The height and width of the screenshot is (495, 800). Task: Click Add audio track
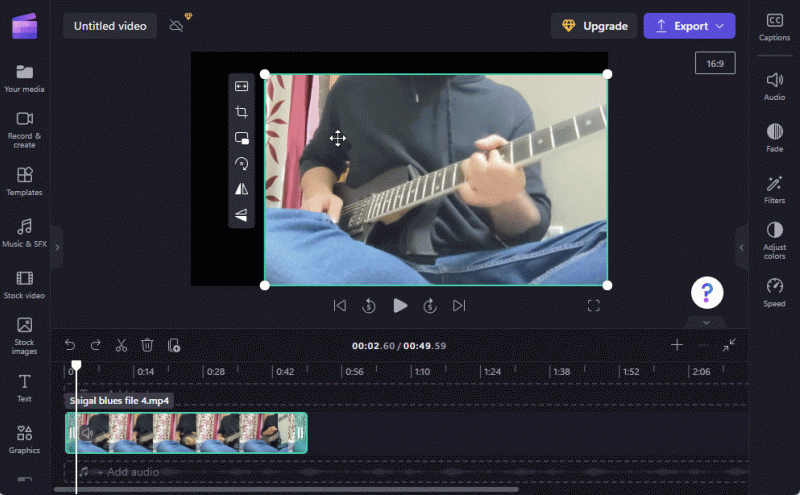128,473
